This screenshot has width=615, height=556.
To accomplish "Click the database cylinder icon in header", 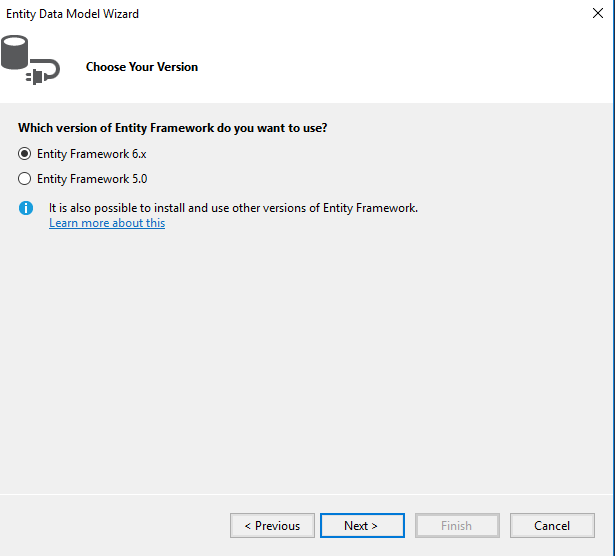I will [15, 52].
